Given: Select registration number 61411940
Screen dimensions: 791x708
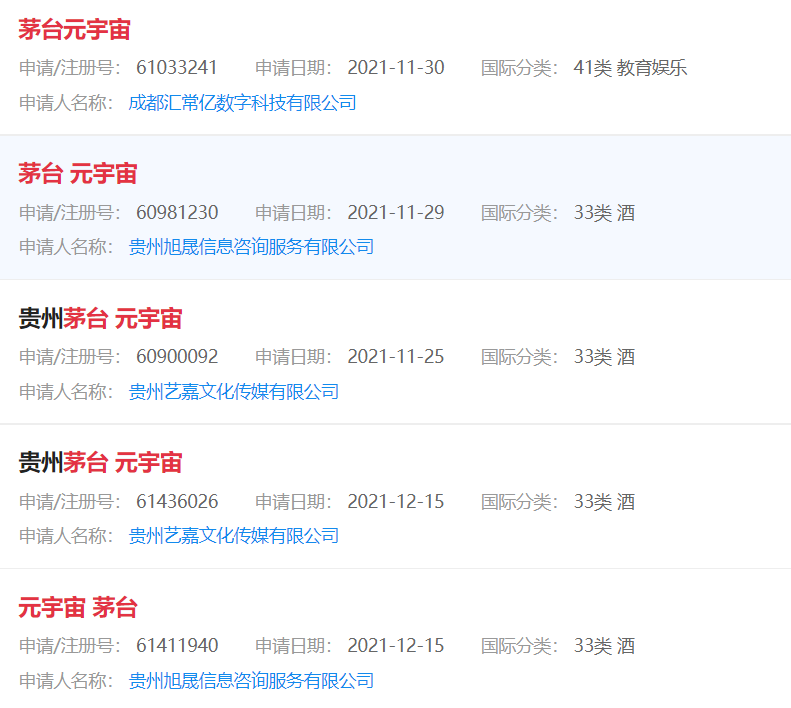Looking at the screenshot, I should [177, 645].
